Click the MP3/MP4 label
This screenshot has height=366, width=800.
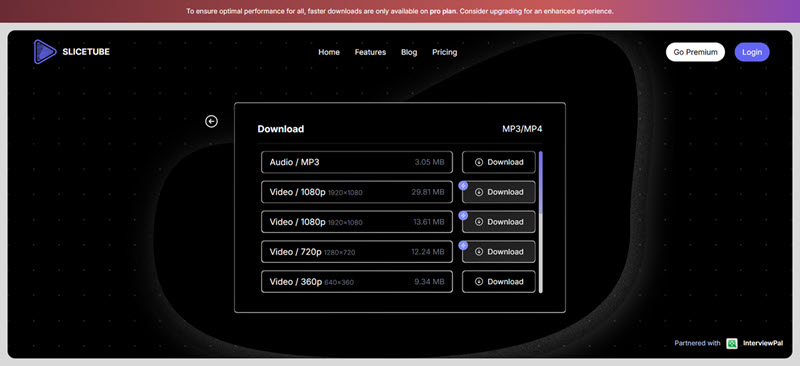(522, 129)
